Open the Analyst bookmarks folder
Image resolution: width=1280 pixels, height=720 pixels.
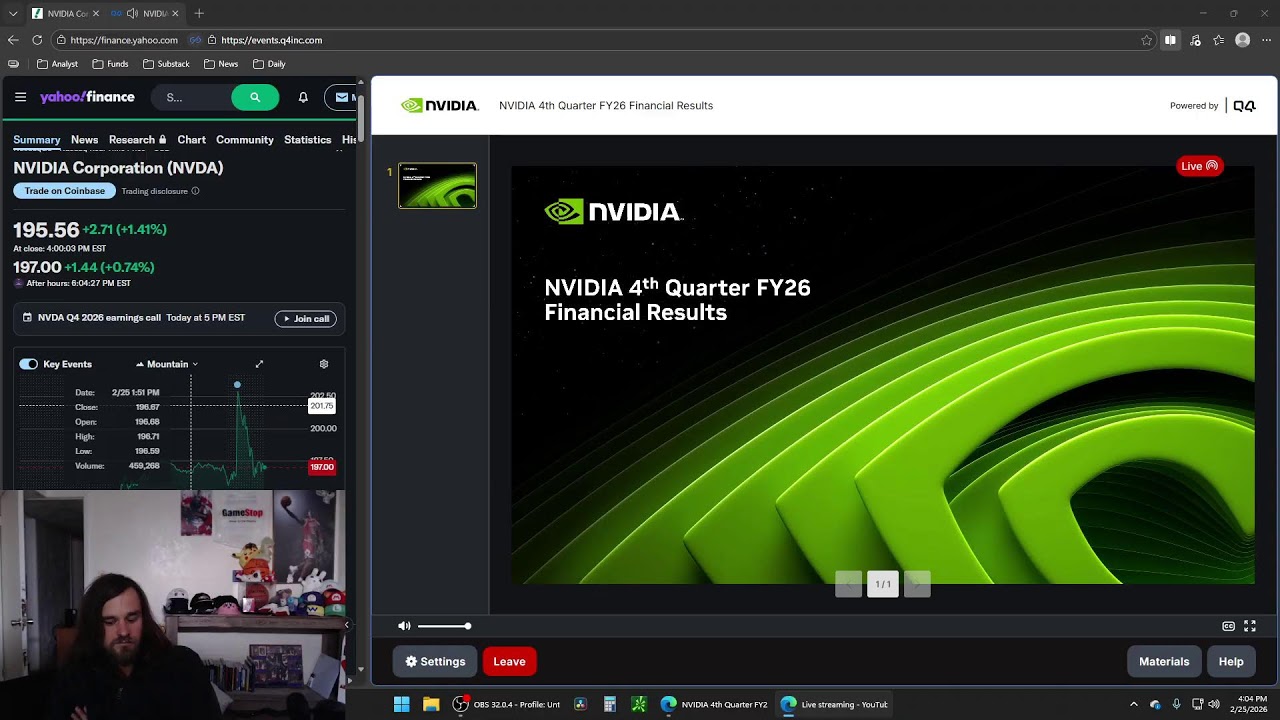[x=57, y=64]
